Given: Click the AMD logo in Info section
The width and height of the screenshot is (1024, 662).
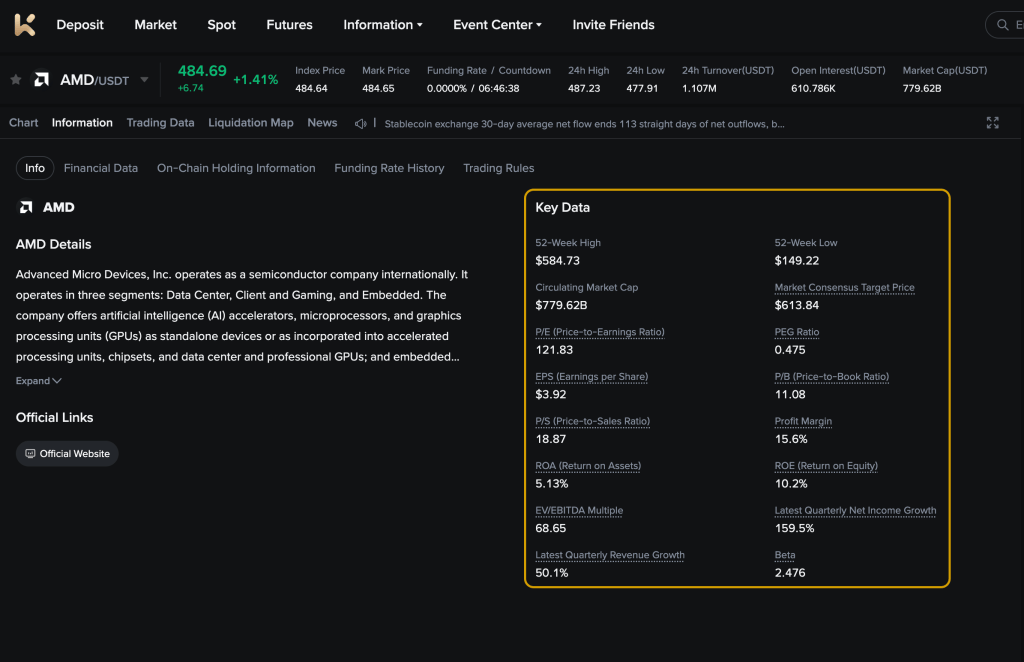Looking at the screenshot, I should 26,207.
